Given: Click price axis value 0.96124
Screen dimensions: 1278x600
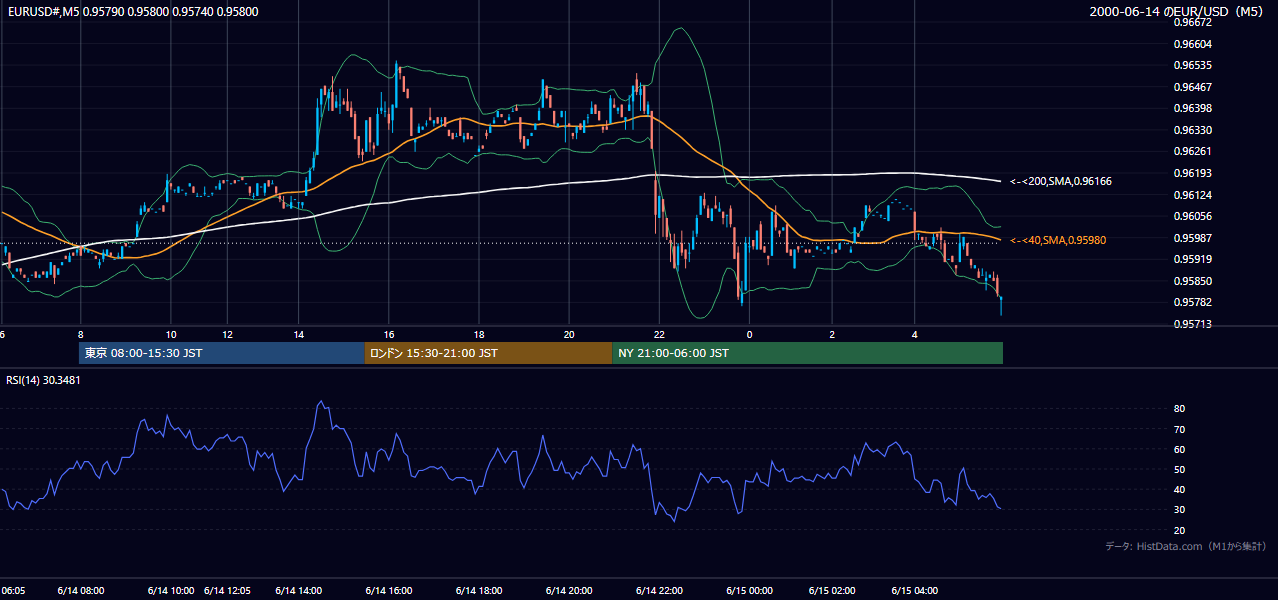Looking at the screenshot, I should tap(1192, 194).
